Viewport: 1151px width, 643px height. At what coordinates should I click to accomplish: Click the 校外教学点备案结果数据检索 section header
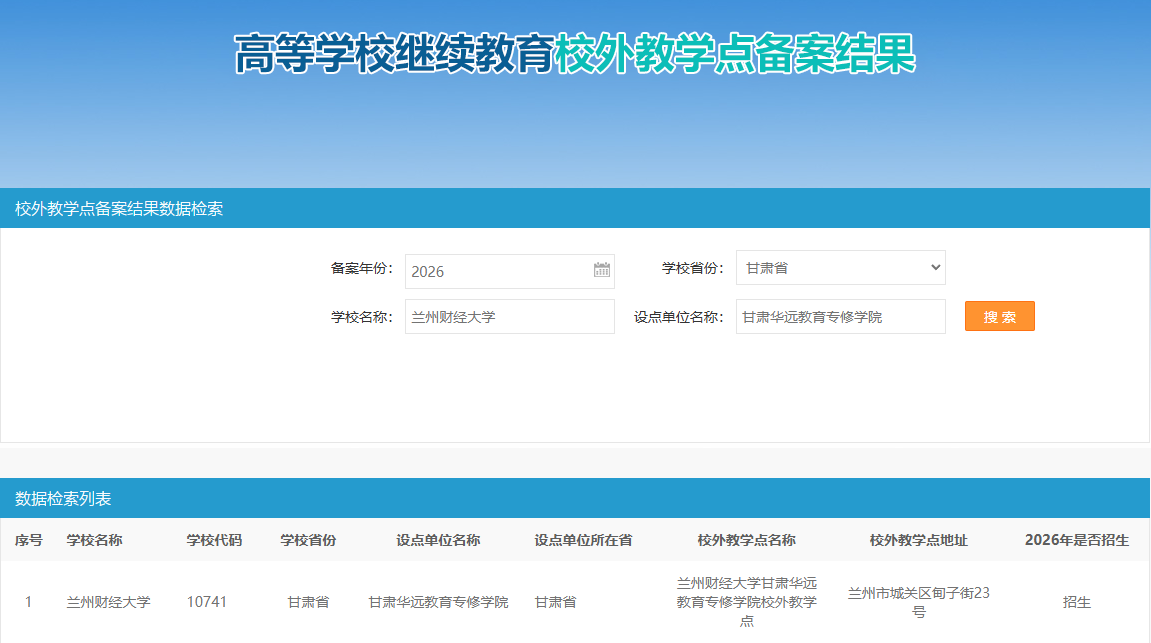119,208
